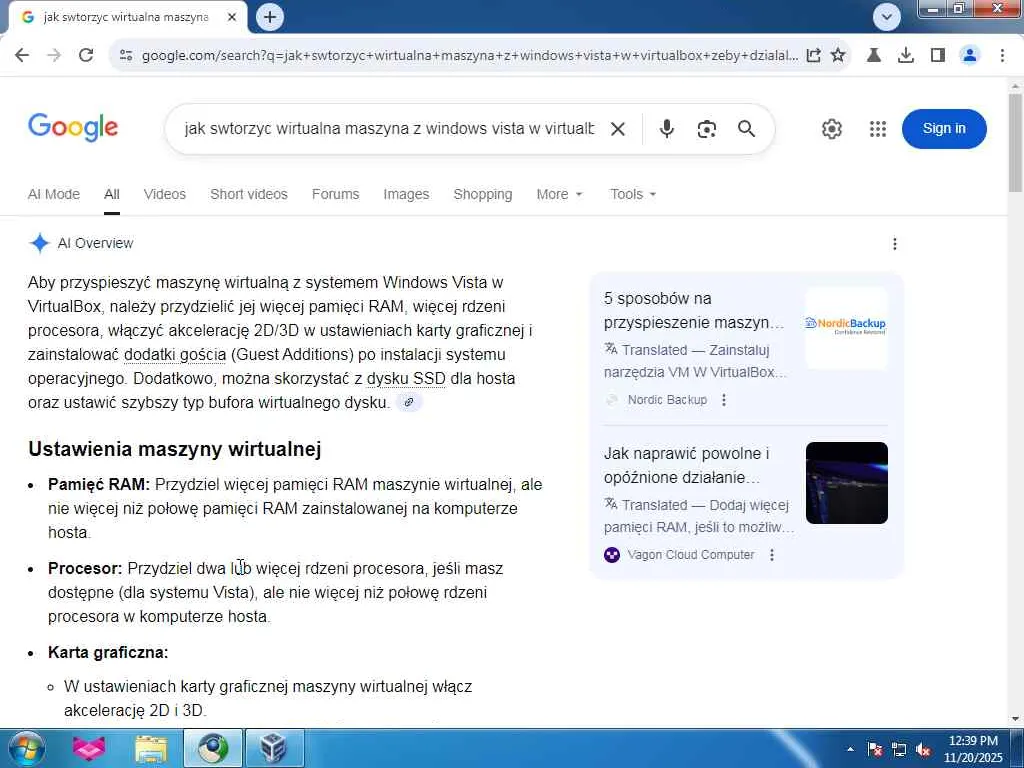
Task: Open the downloads icon in toolbar
Action: (x=906, y=56)
